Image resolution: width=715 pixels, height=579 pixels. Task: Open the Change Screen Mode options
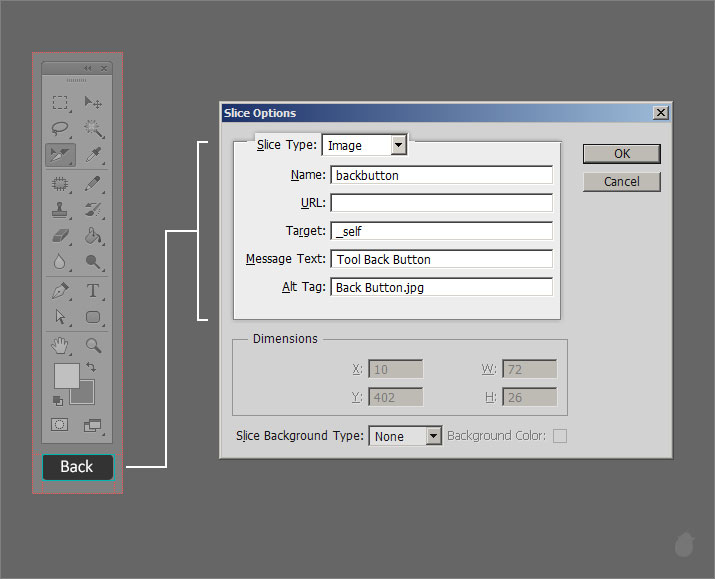point(93,424)
